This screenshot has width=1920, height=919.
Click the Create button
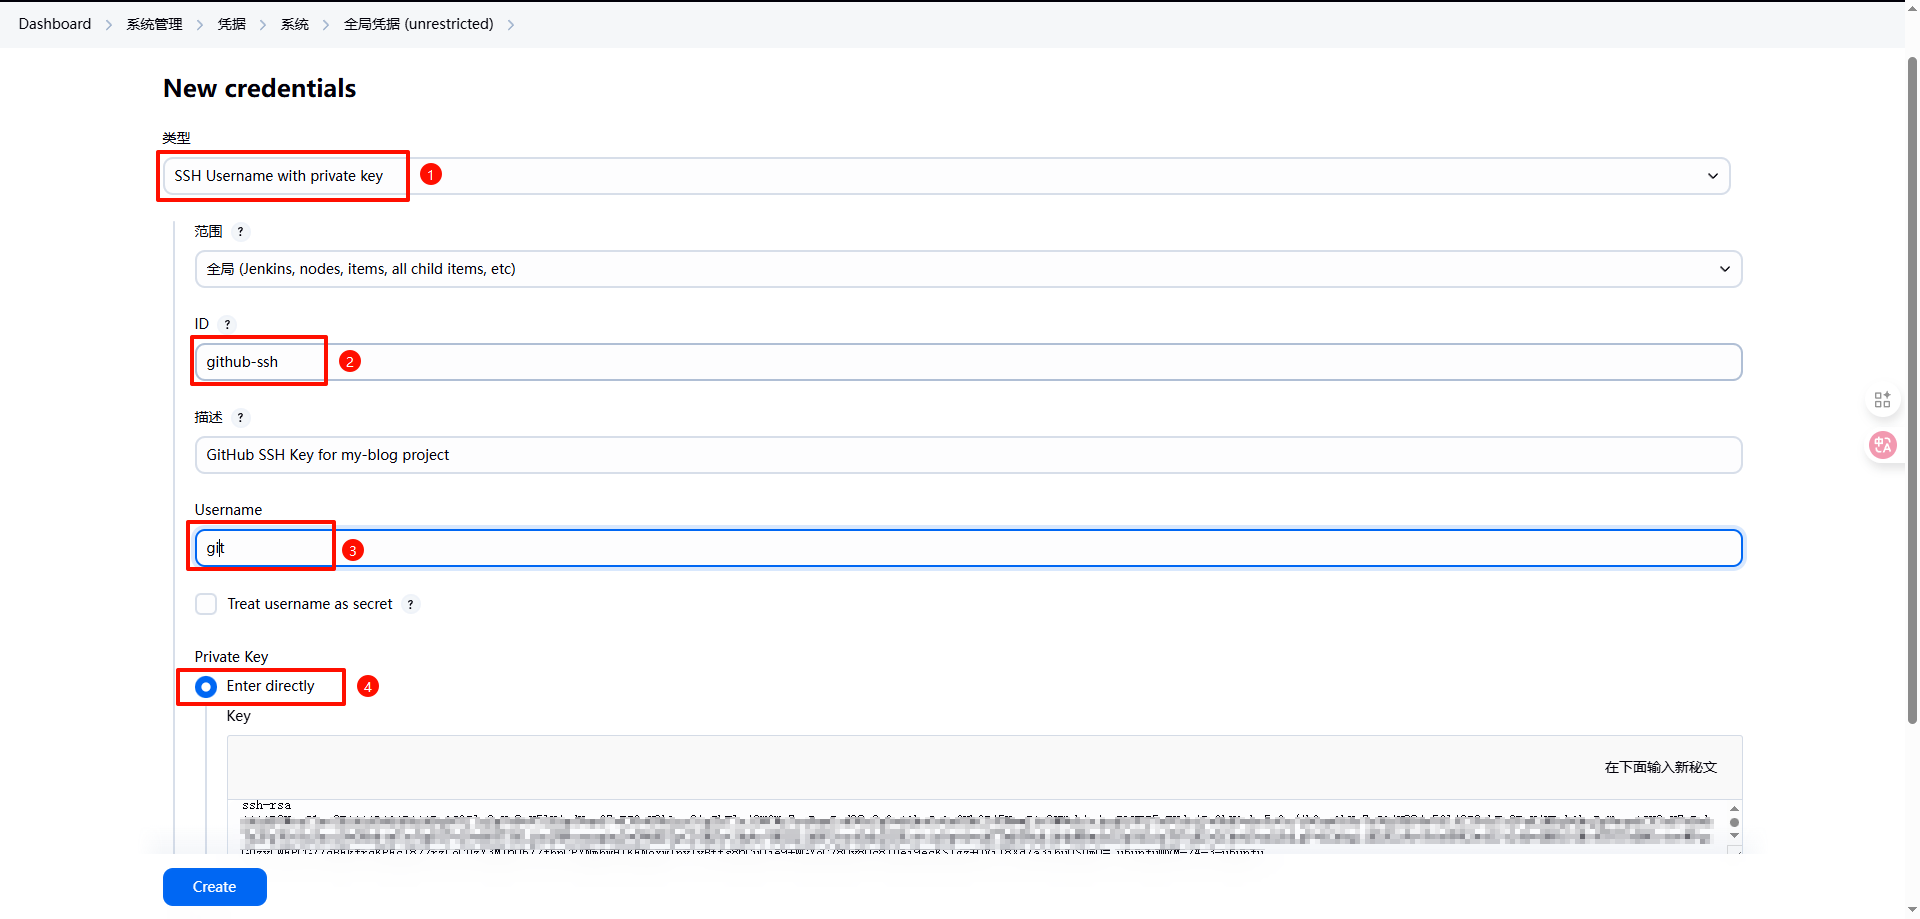click(214, 887)
